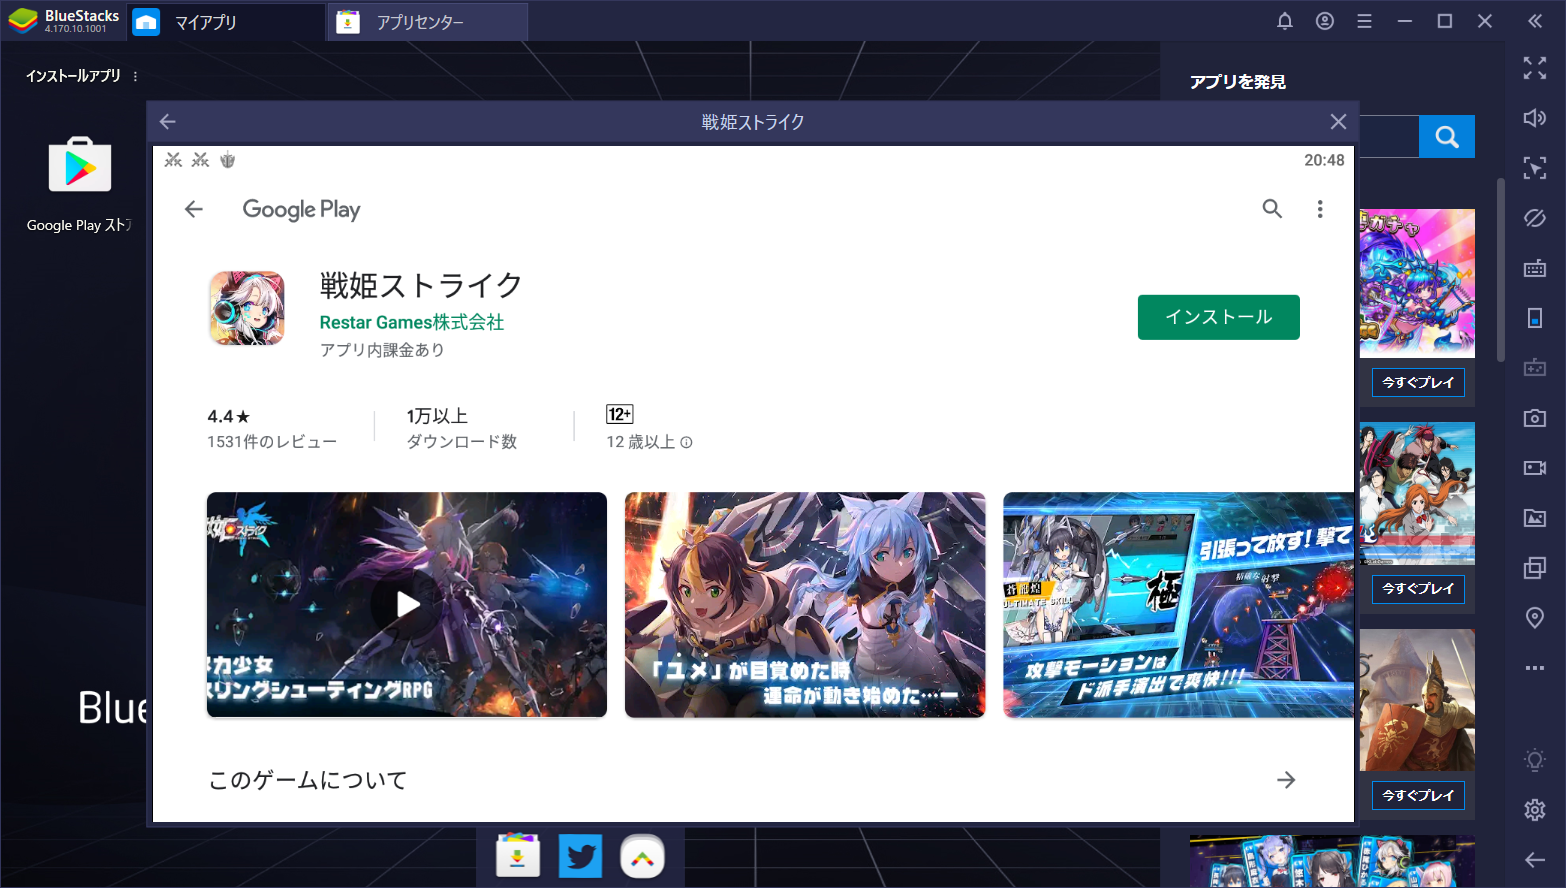Viewport: 1566px width, 888px height.
Task: Go back using the Google Play back arrow
Action: (194, 209)
